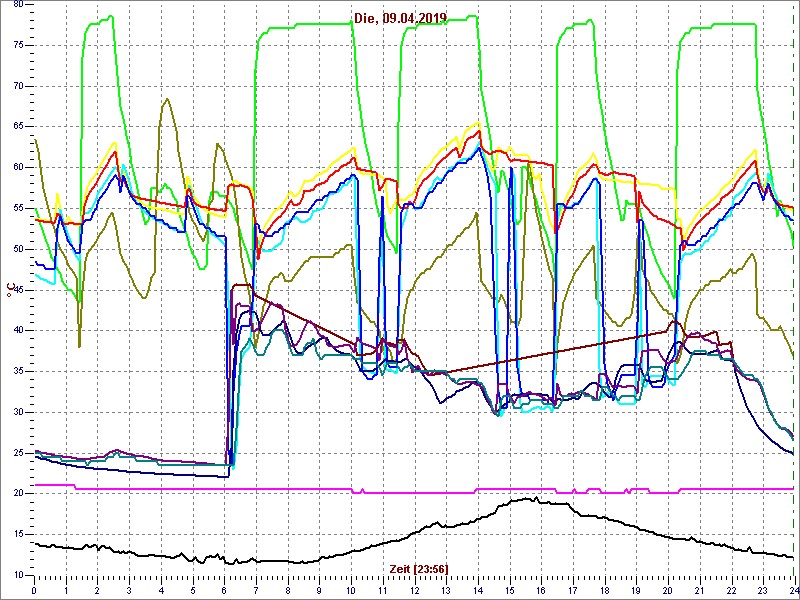Screen dimensions: 800x600
Task: Select hour 3 on the time axis
Action: click(130, 590)
